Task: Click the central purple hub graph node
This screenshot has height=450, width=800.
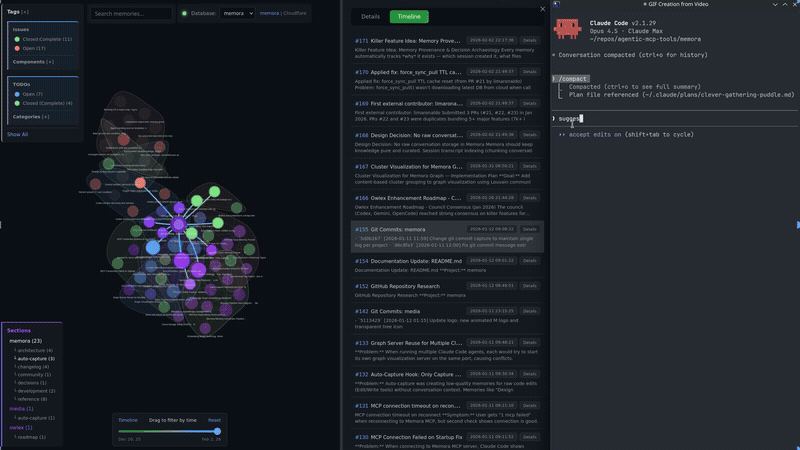Action: tap(179, 224)
